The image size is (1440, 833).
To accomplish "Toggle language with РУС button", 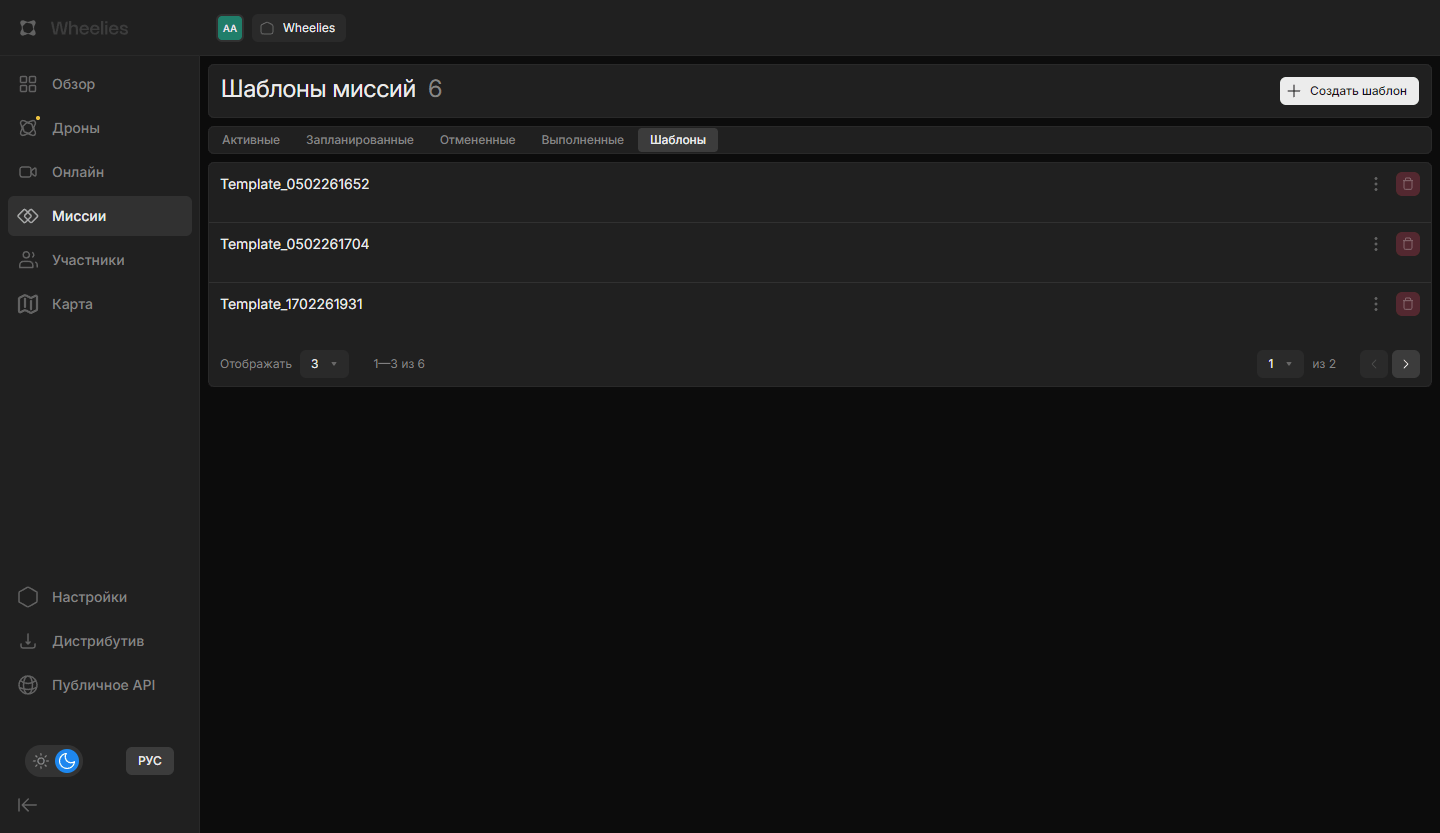I will click(x=150, y=761).
